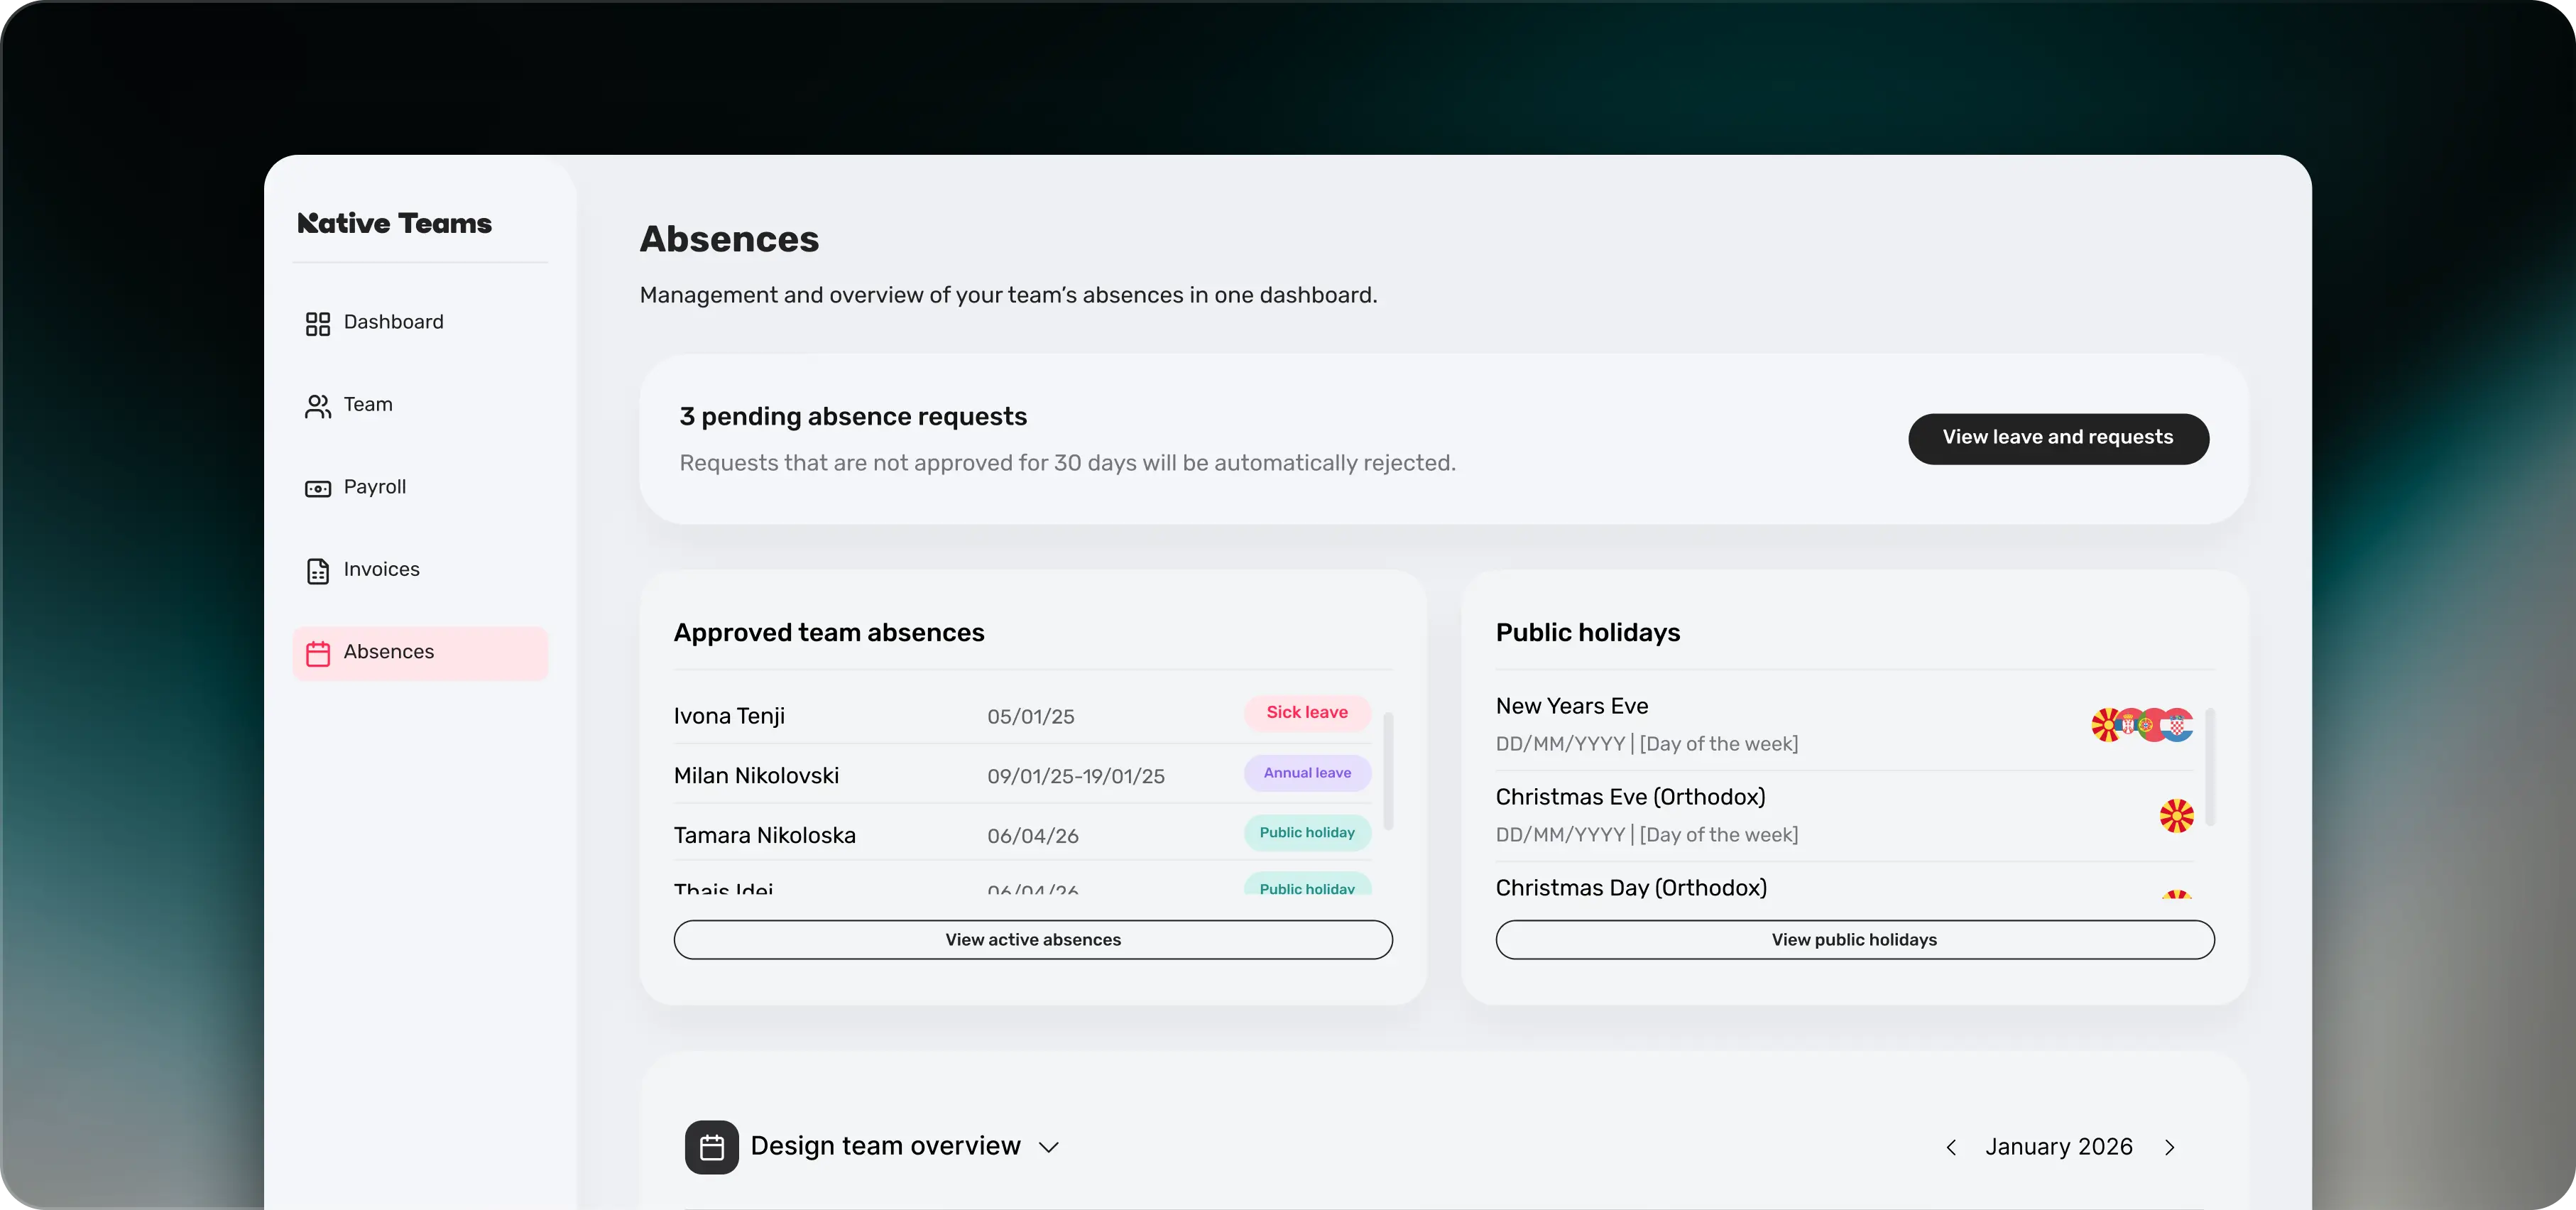Advance to next month with right arrow
Screen dimensions: 2576x1210
coord(2169,1147)
